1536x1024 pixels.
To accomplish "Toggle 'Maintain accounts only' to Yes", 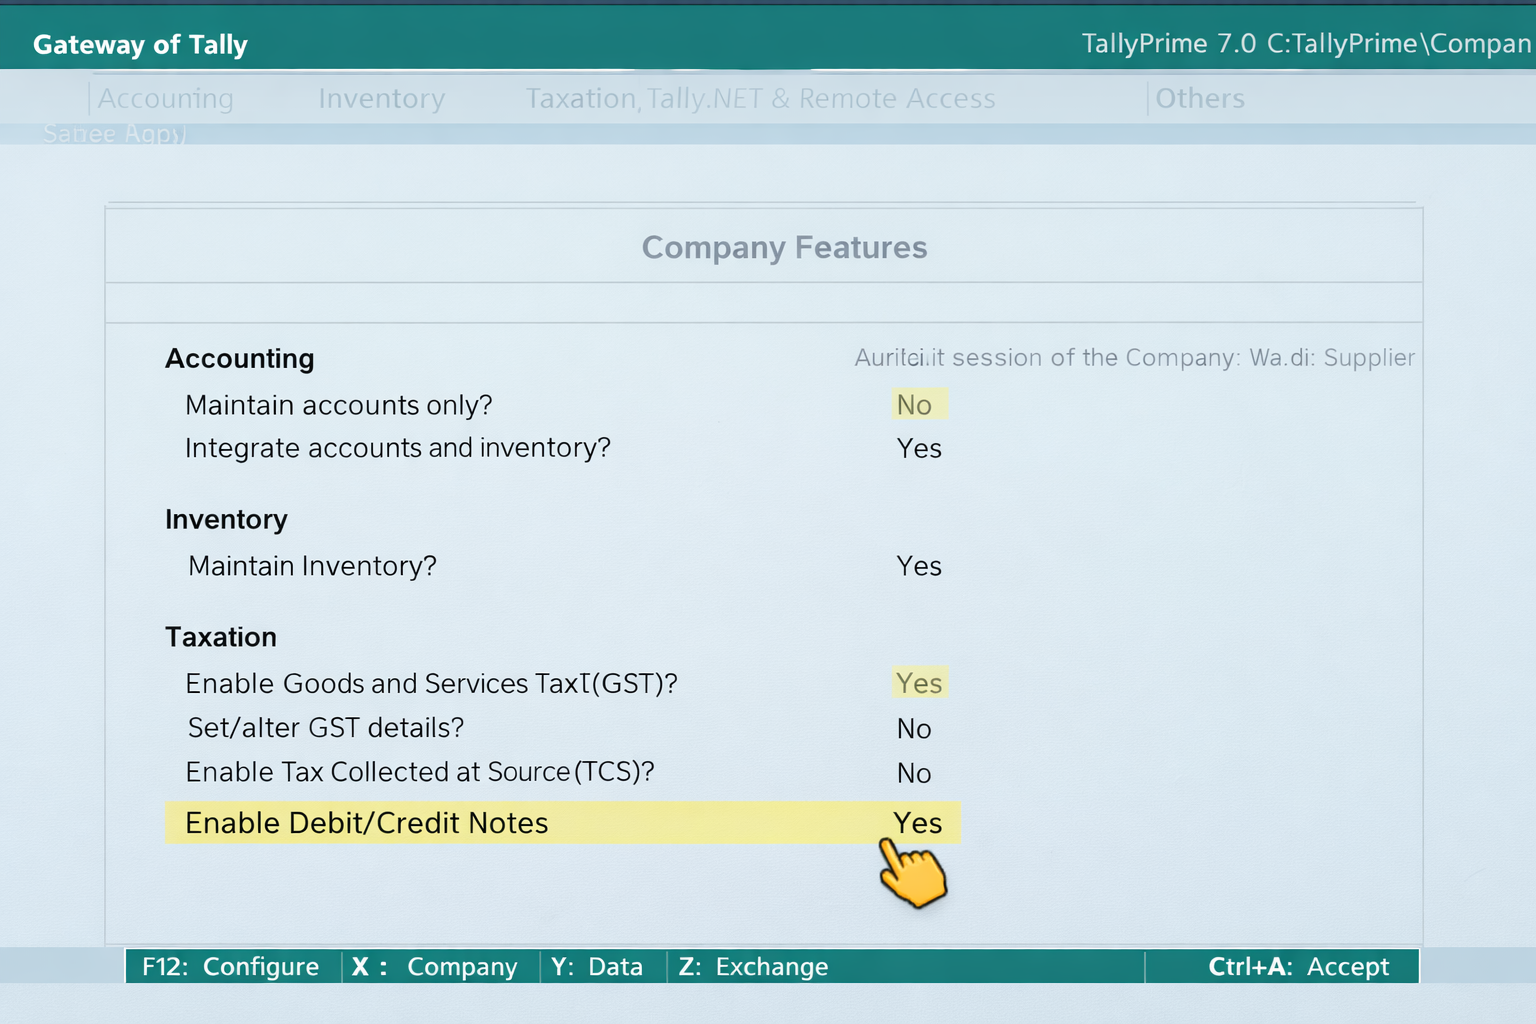I will point(916,405).
